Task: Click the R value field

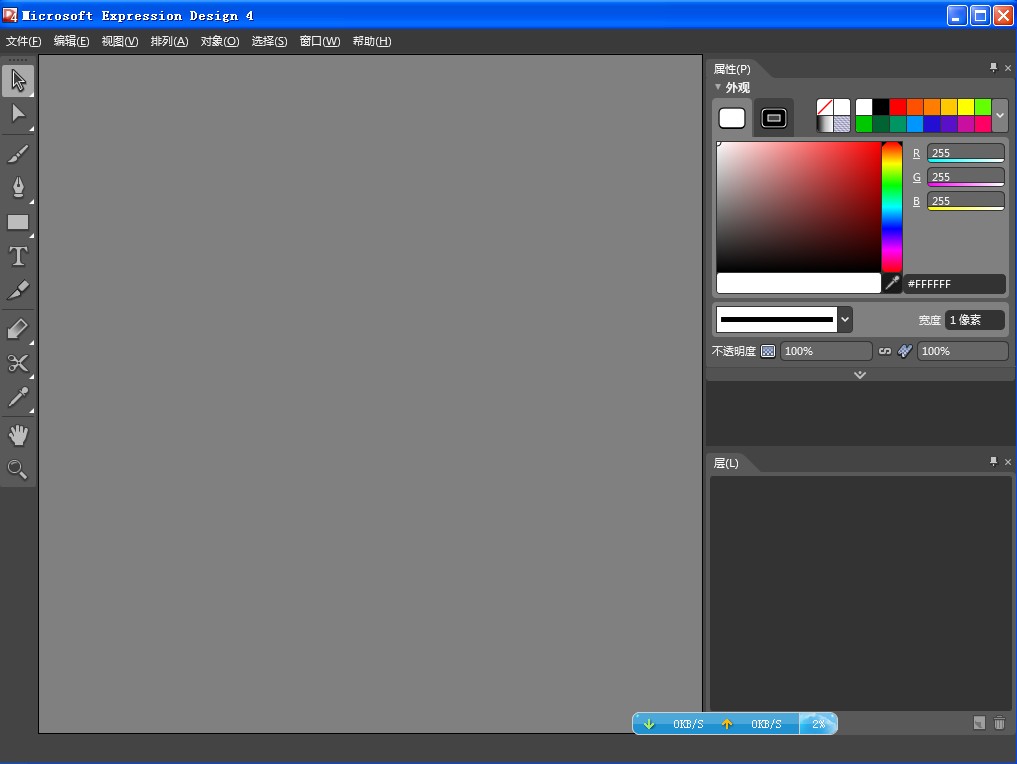Action: coord(966,153)
